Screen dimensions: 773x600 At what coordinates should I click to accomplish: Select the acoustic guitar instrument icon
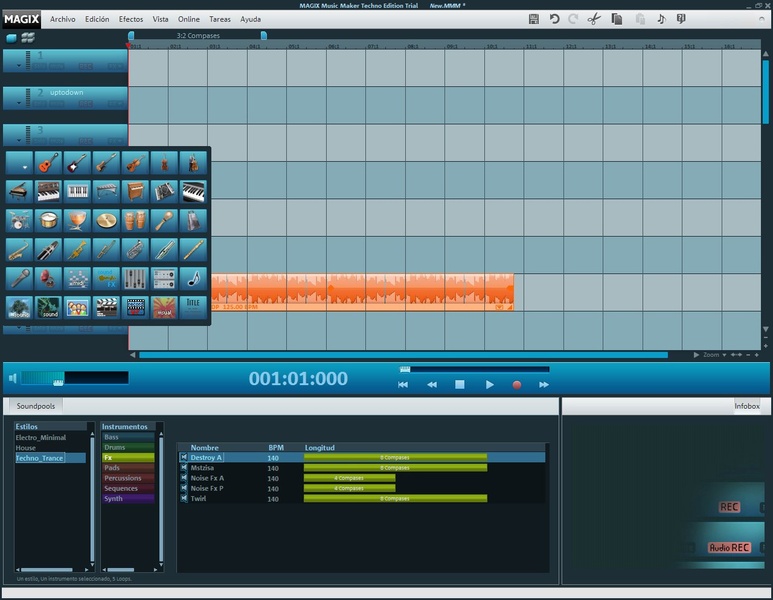pyautogui.click(x=49, y=162)
